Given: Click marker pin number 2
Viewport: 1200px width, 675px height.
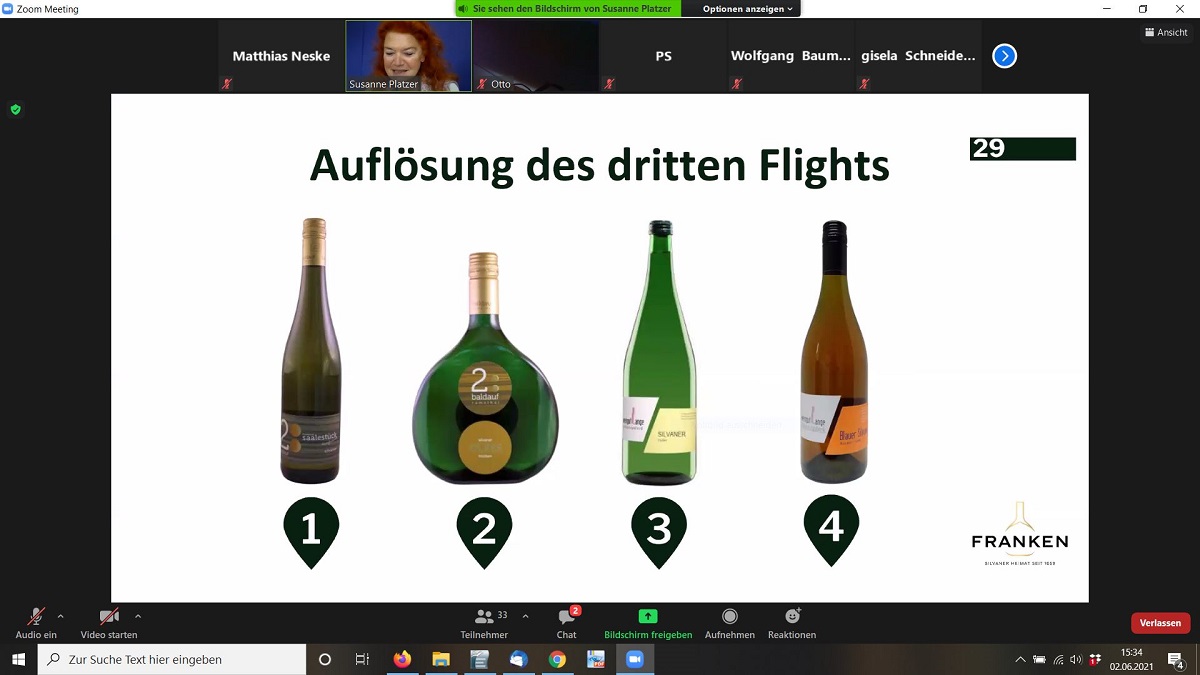Looking at the screenshot, I should [x=485, y=532].
